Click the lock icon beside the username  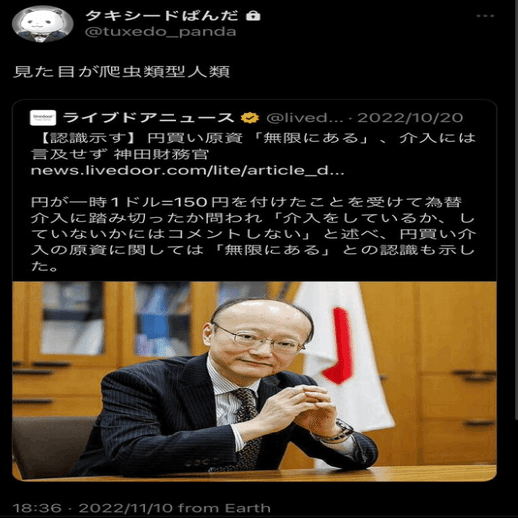click(x=253, y=16)
